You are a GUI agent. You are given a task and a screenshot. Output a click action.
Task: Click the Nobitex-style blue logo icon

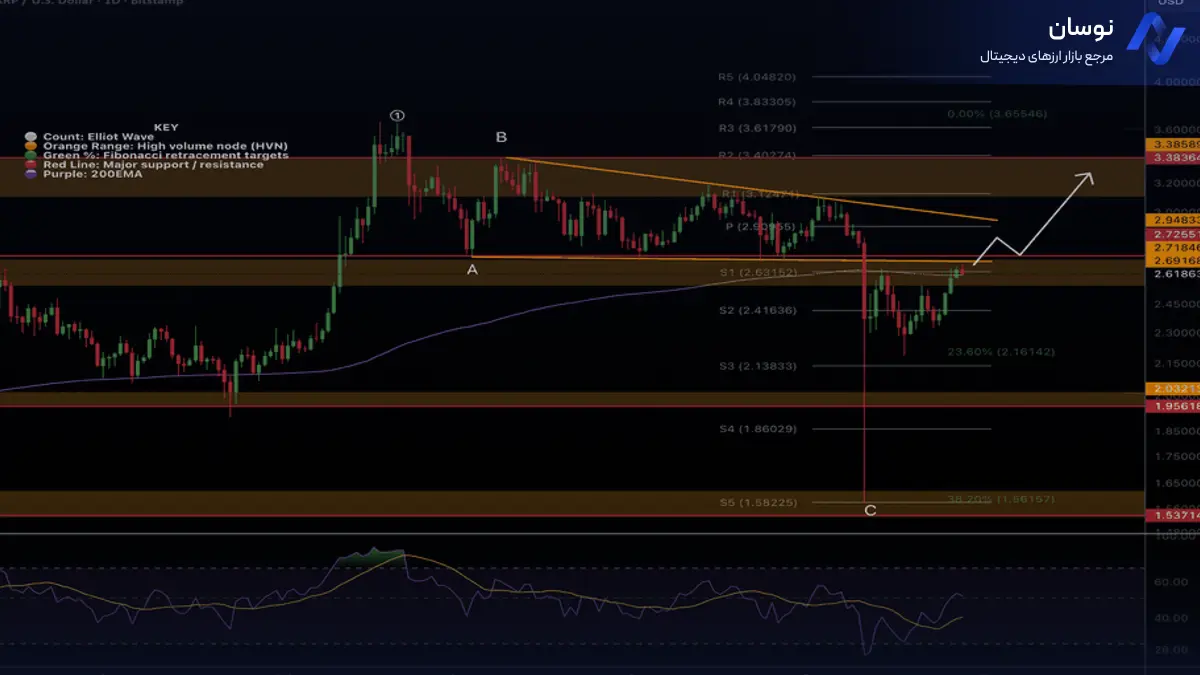point(1155,43)
